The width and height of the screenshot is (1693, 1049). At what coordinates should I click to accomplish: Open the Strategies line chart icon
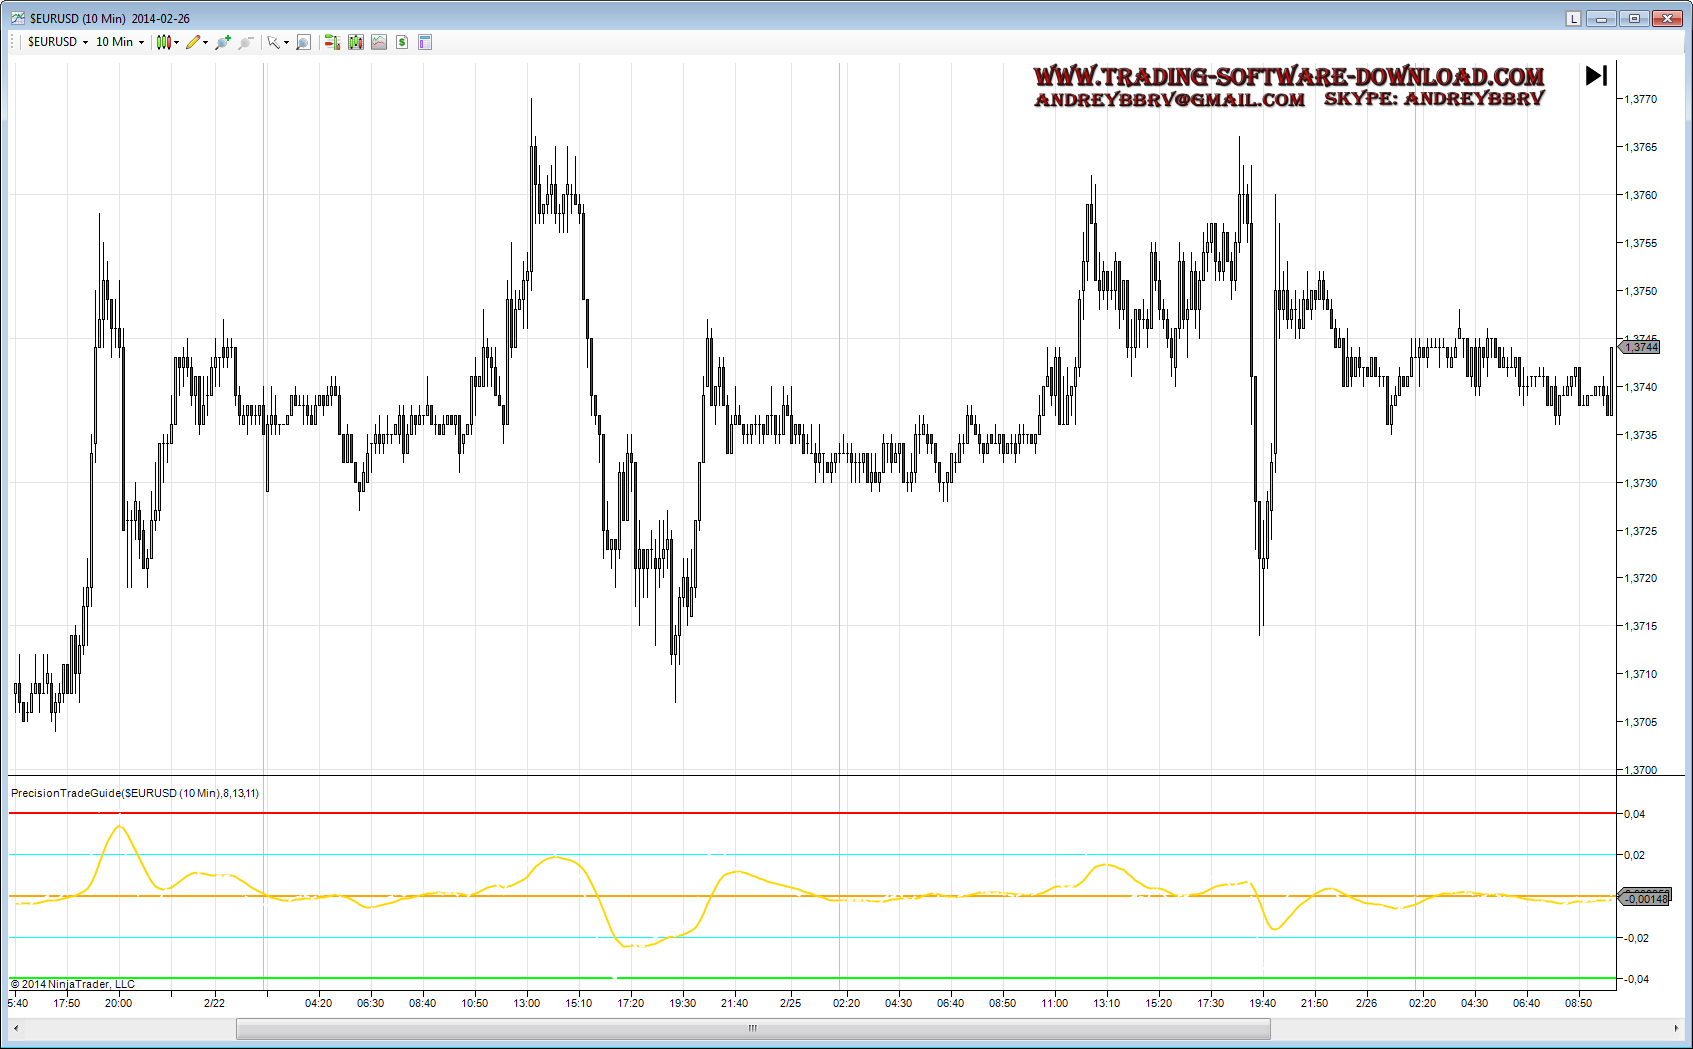tap(379, 42)
